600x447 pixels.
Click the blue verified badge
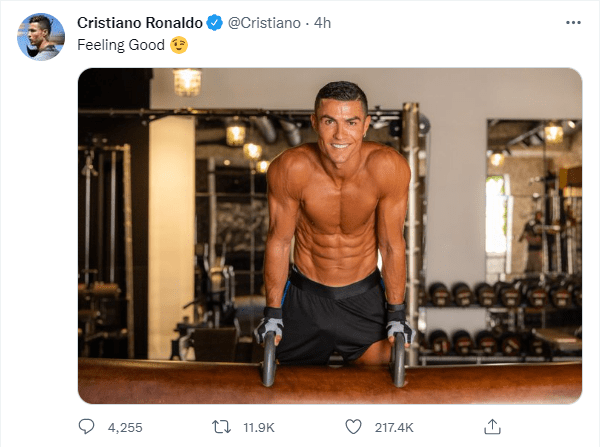213,23
